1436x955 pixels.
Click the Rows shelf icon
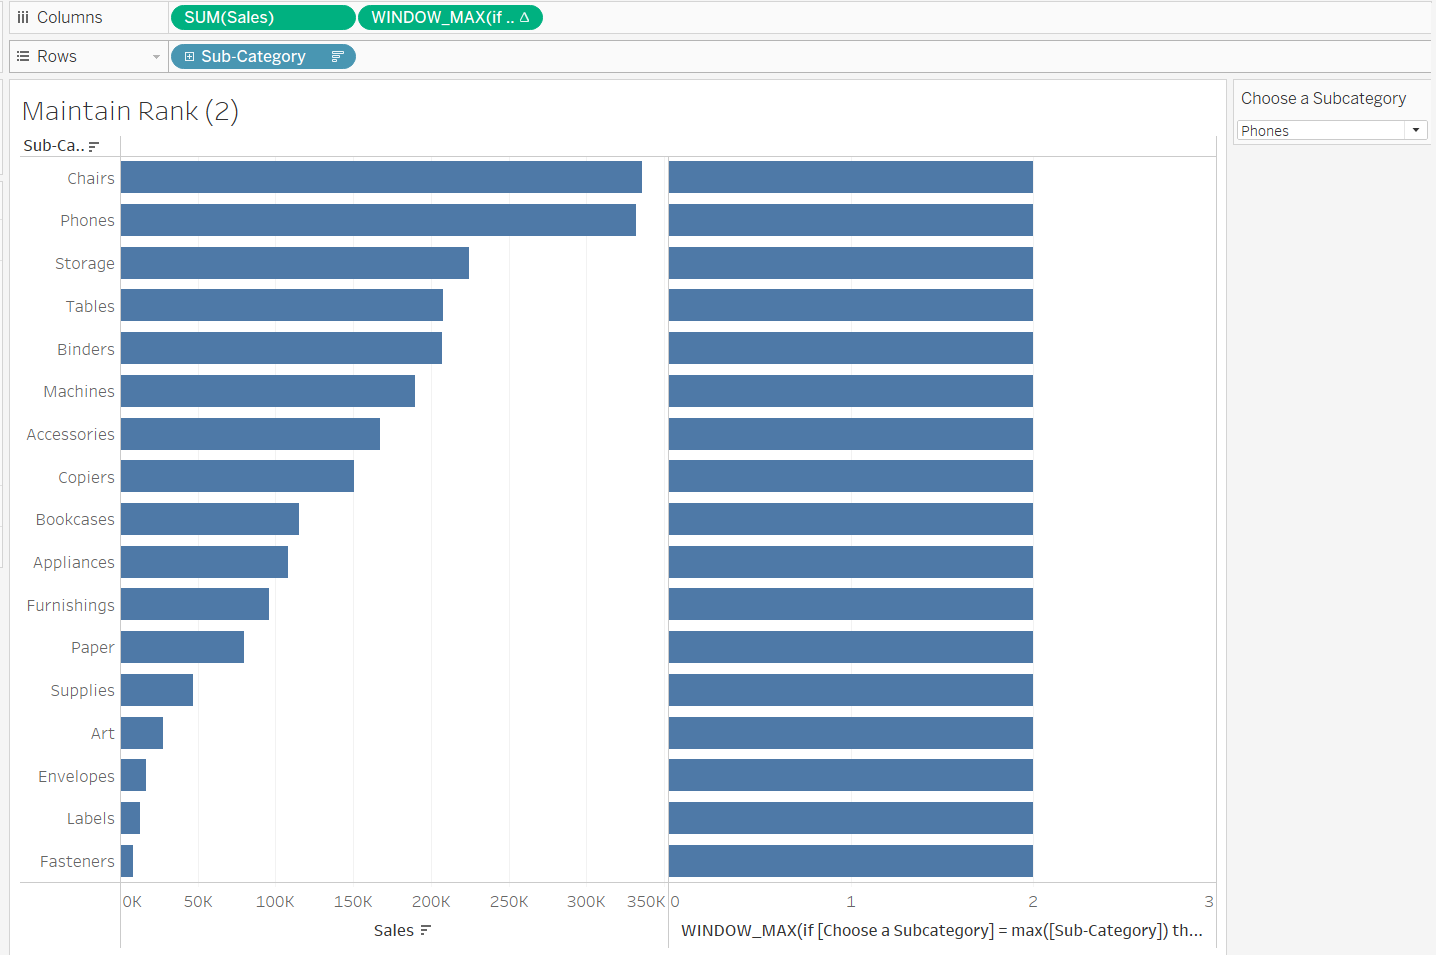pyautogui.click(x=23, y=57)
